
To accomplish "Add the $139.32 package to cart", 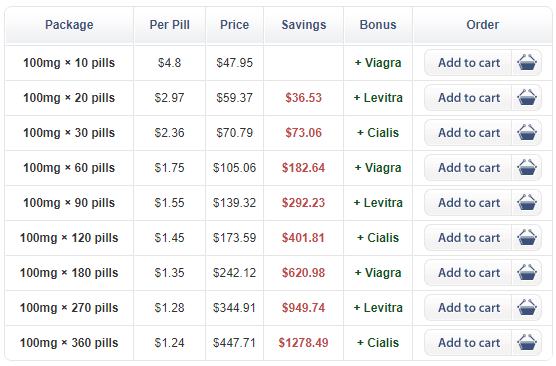I will point(469,203).
